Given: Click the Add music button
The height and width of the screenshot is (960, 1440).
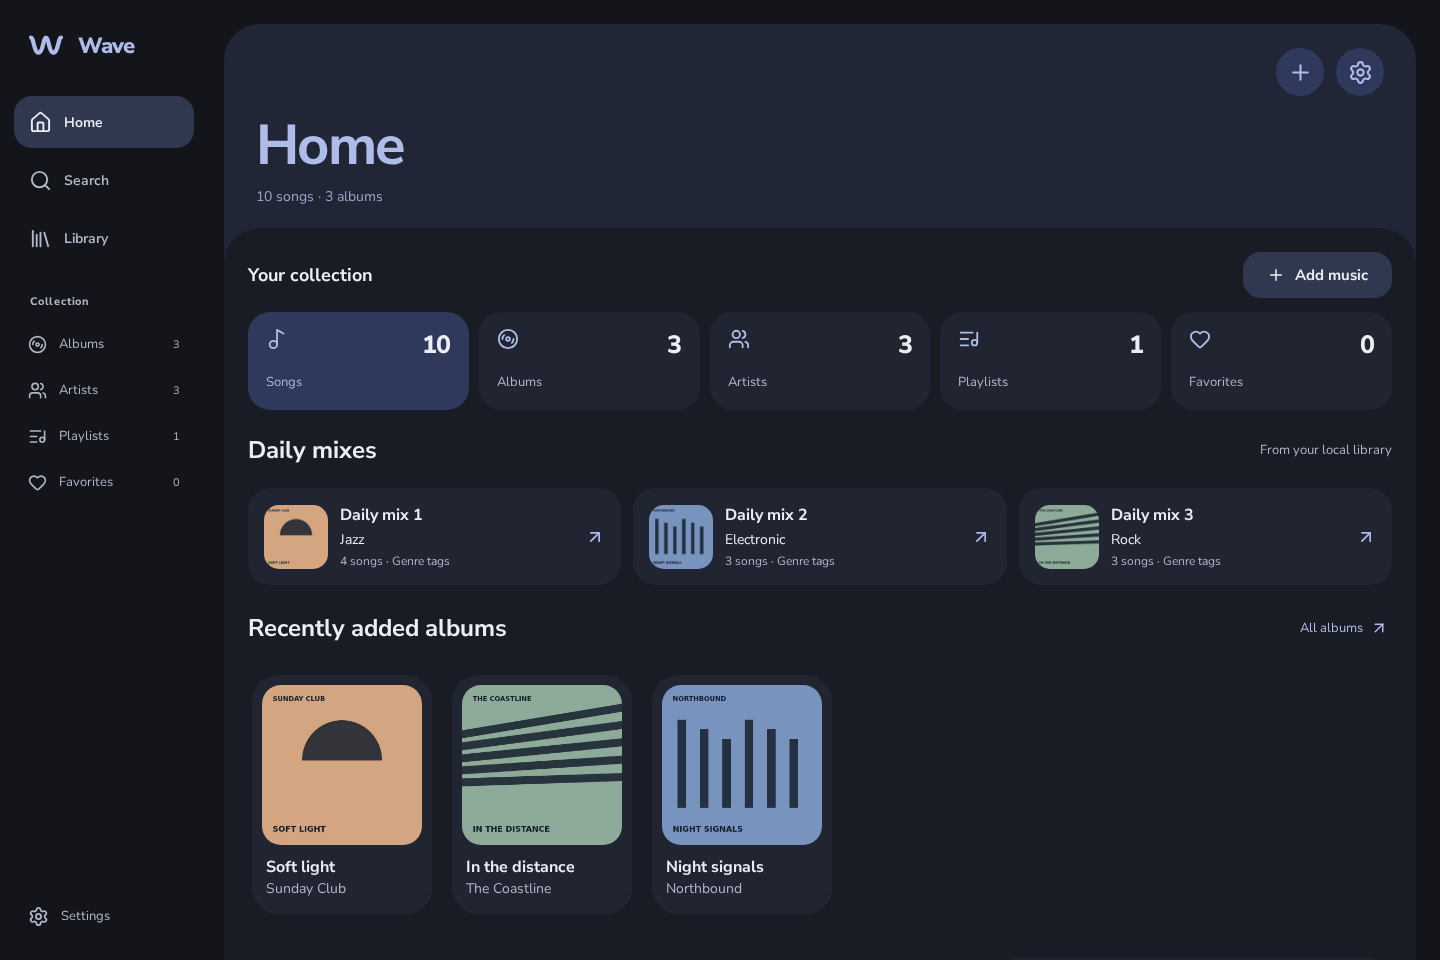Looking at the screenshot, I should [x=1317, y=275].
